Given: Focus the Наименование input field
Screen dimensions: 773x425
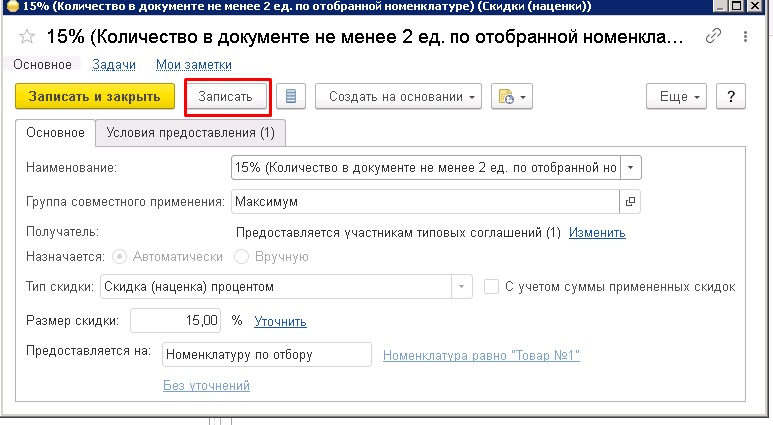Looking at the screenshot, I should point(425,168).
